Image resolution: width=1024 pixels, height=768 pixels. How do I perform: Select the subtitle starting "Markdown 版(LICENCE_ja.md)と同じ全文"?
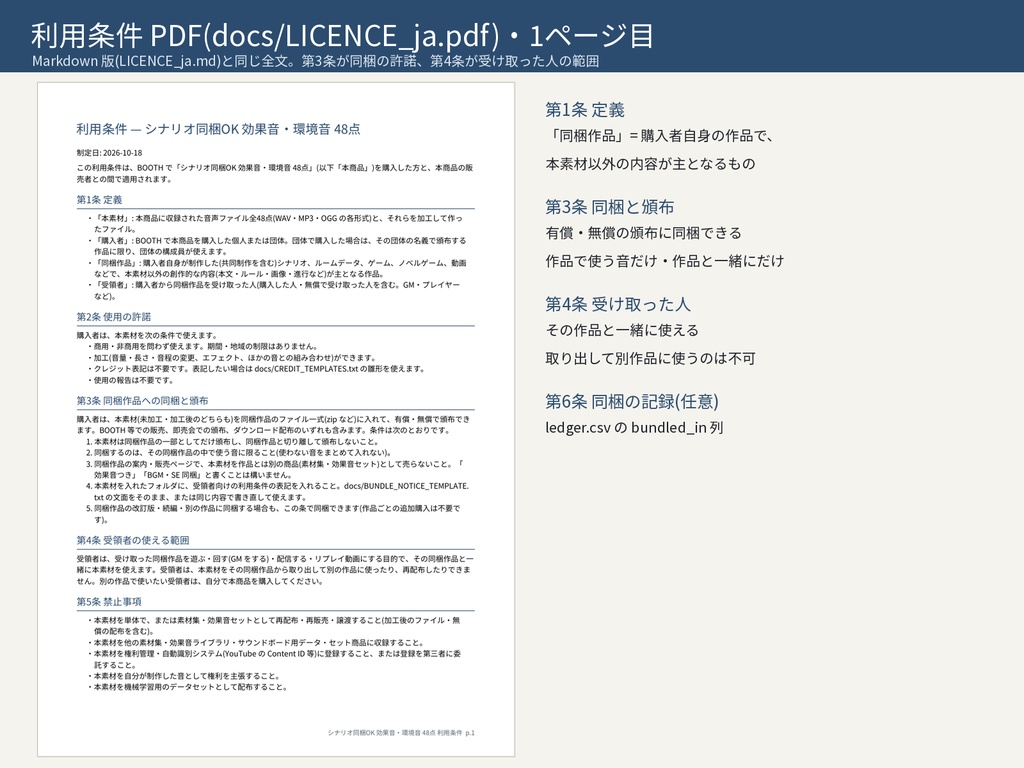pyautogui.click(x=315, y=61)
